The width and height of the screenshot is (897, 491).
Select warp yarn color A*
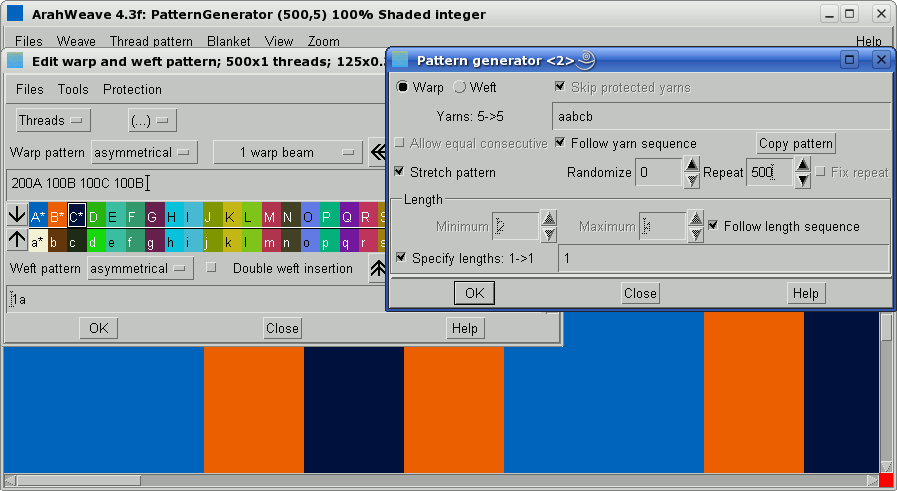tap(38, 215)
